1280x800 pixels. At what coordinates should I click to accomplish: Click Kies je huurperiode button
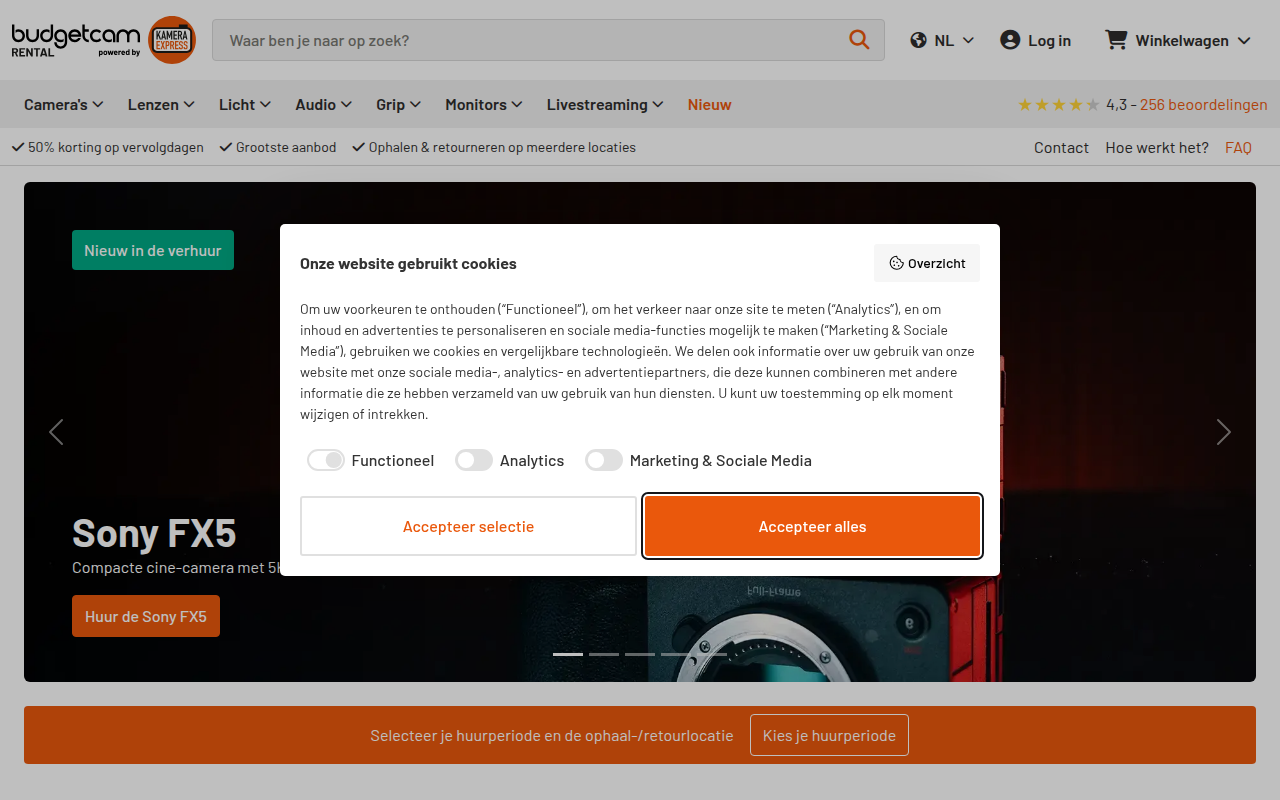(x=829, y=735)
